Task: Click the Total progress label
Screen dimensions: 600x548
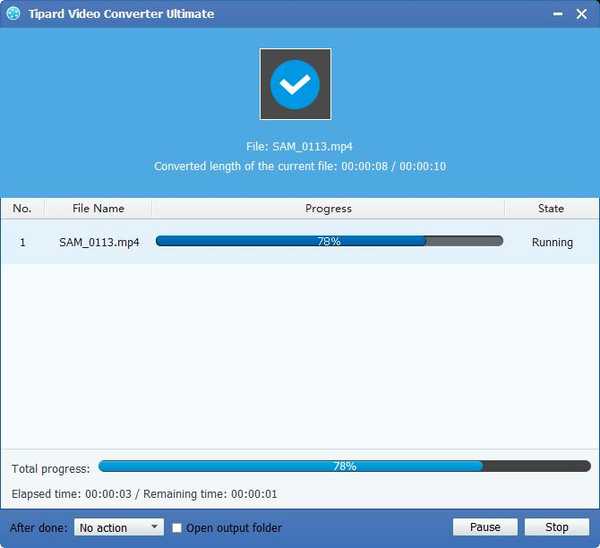Action: point(51,468)
